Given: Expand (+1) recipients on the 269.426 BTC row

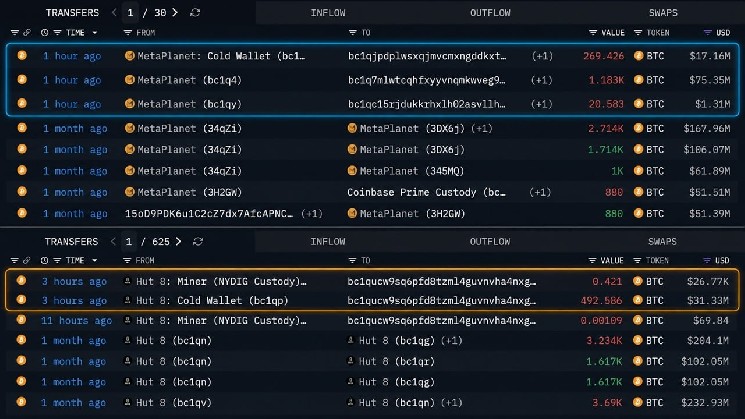Looking at the screenshot, I should click(x=542, y=56).
